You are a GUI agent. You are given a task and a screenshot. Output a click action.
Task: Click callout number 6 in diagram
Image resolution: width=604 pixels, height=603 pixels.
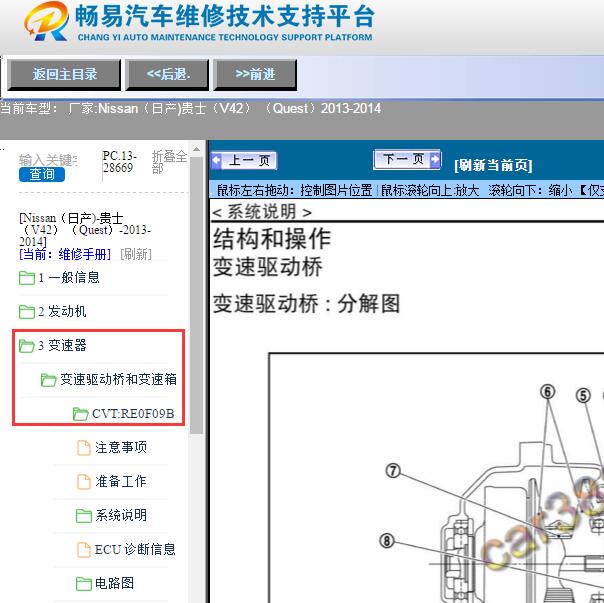(x=548, y=392)
